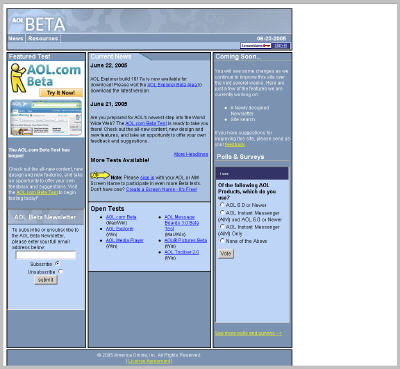Select None of the Above poll option
The image size is (400, 369).
(x=222, y=240)
